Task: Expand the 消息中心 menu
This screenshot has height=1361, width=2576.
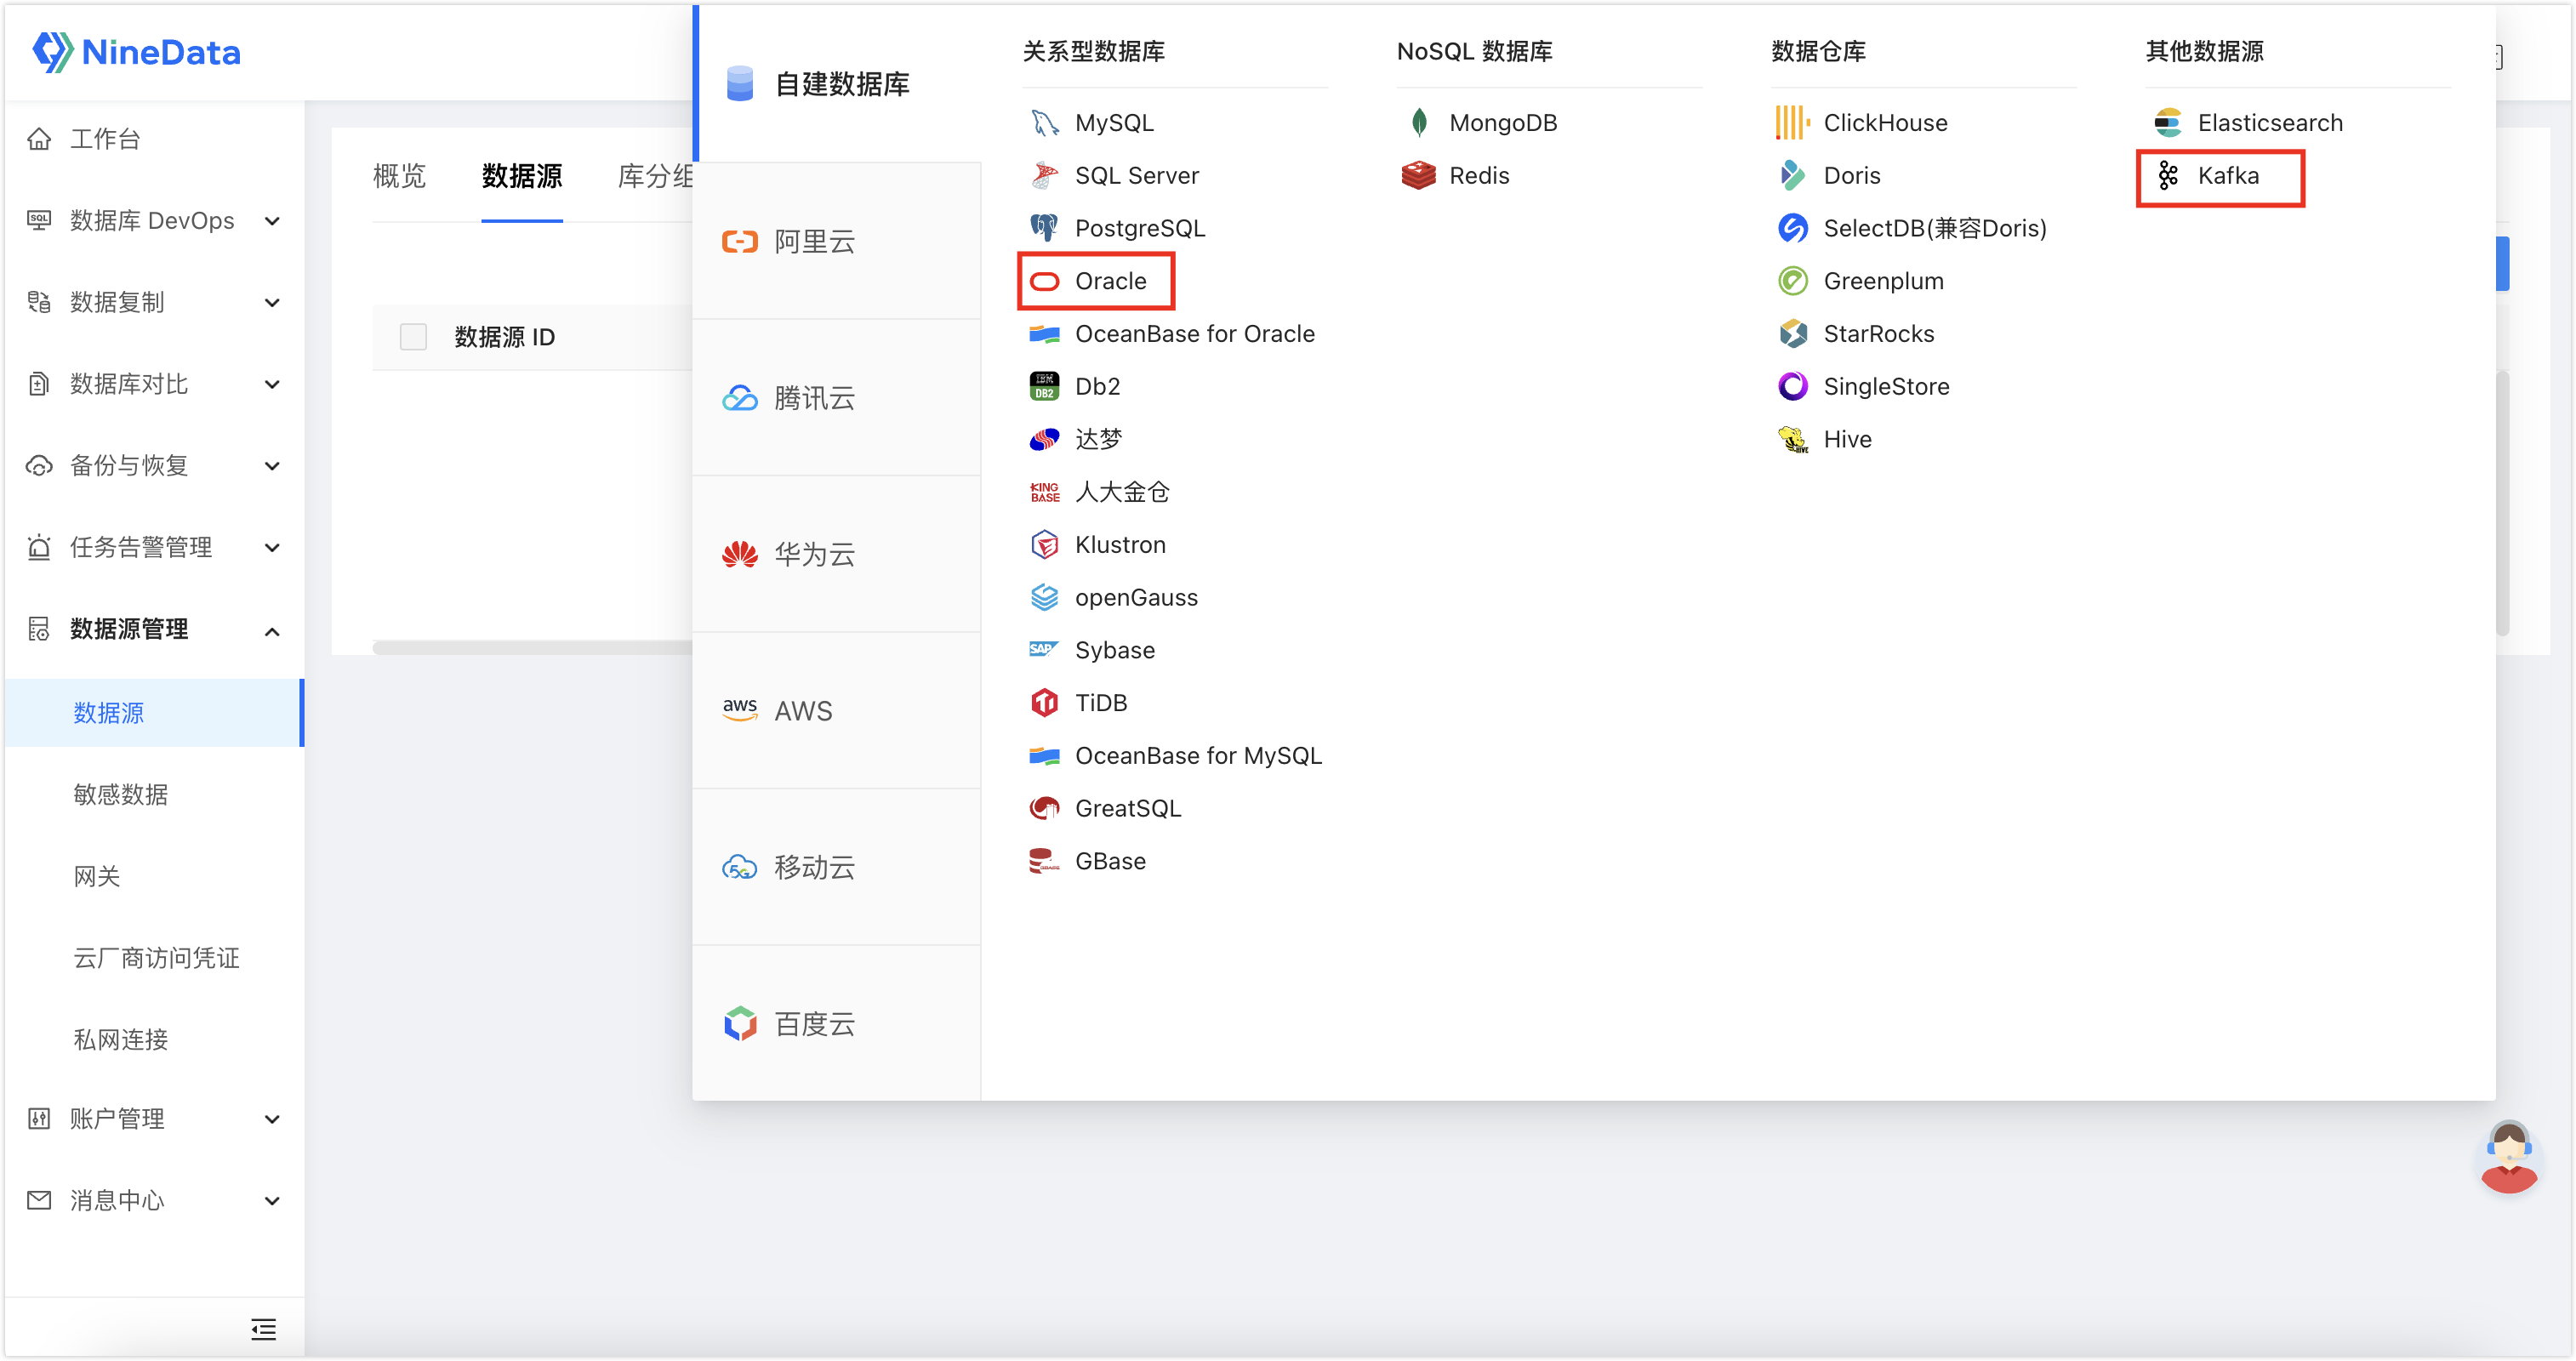Action: point(154,1201)
